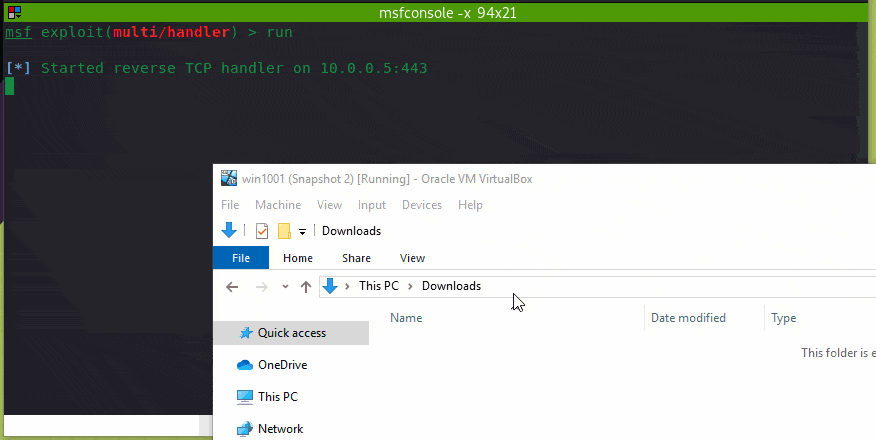
Task: Click the msfconsole window title text
Action: pos(447,12)
